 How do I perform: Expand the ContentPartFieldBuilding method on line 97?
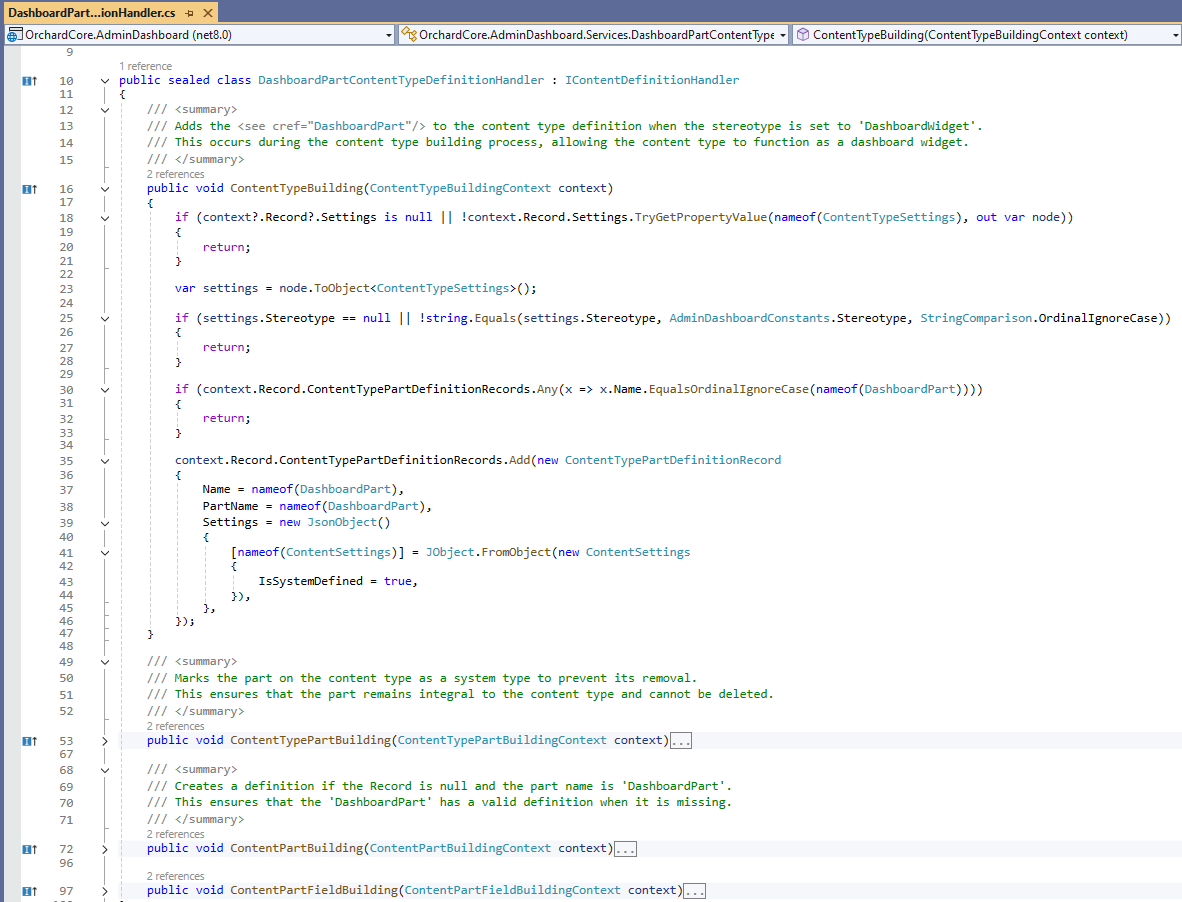pyautogui.click(x=105, y=891)
